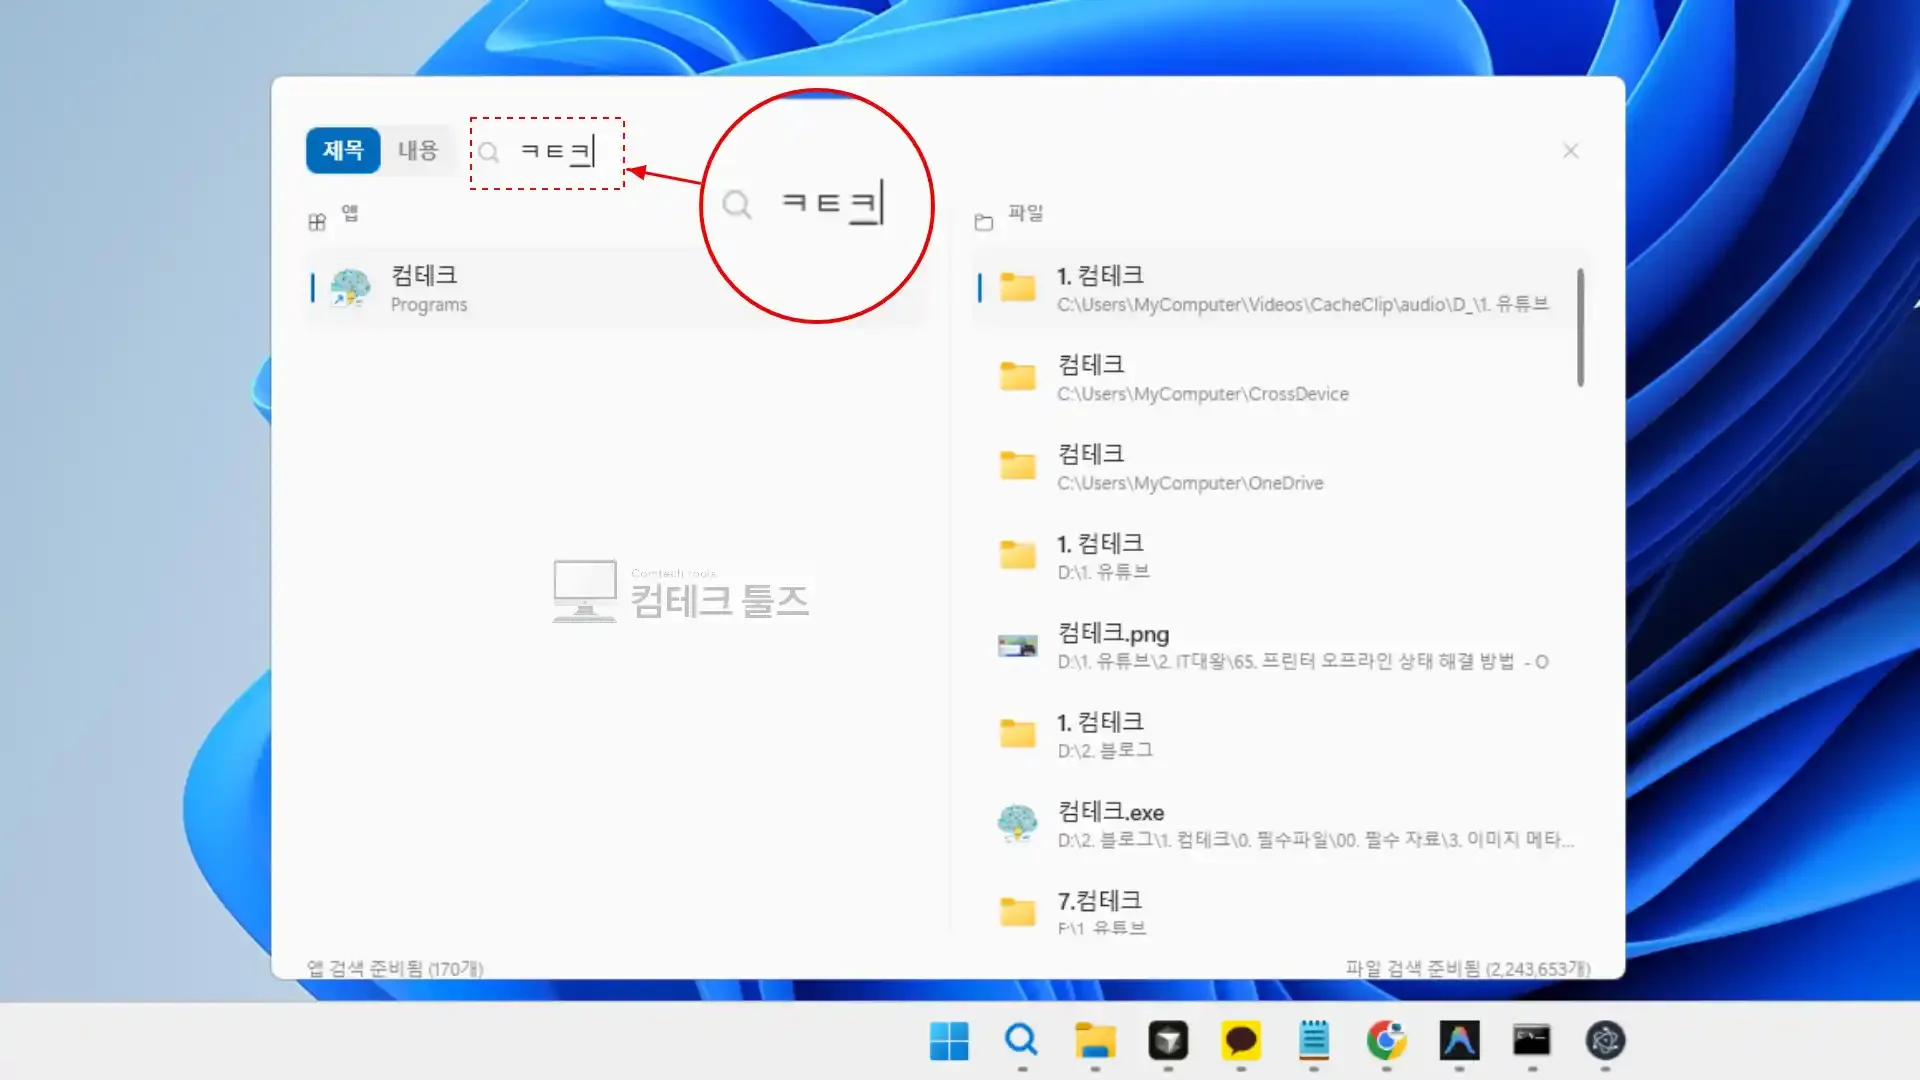Click the 컴테크.png image thumbnail
Image resolution: width=1920 pixels, height=1080 pixels.
pos(1018,646)
